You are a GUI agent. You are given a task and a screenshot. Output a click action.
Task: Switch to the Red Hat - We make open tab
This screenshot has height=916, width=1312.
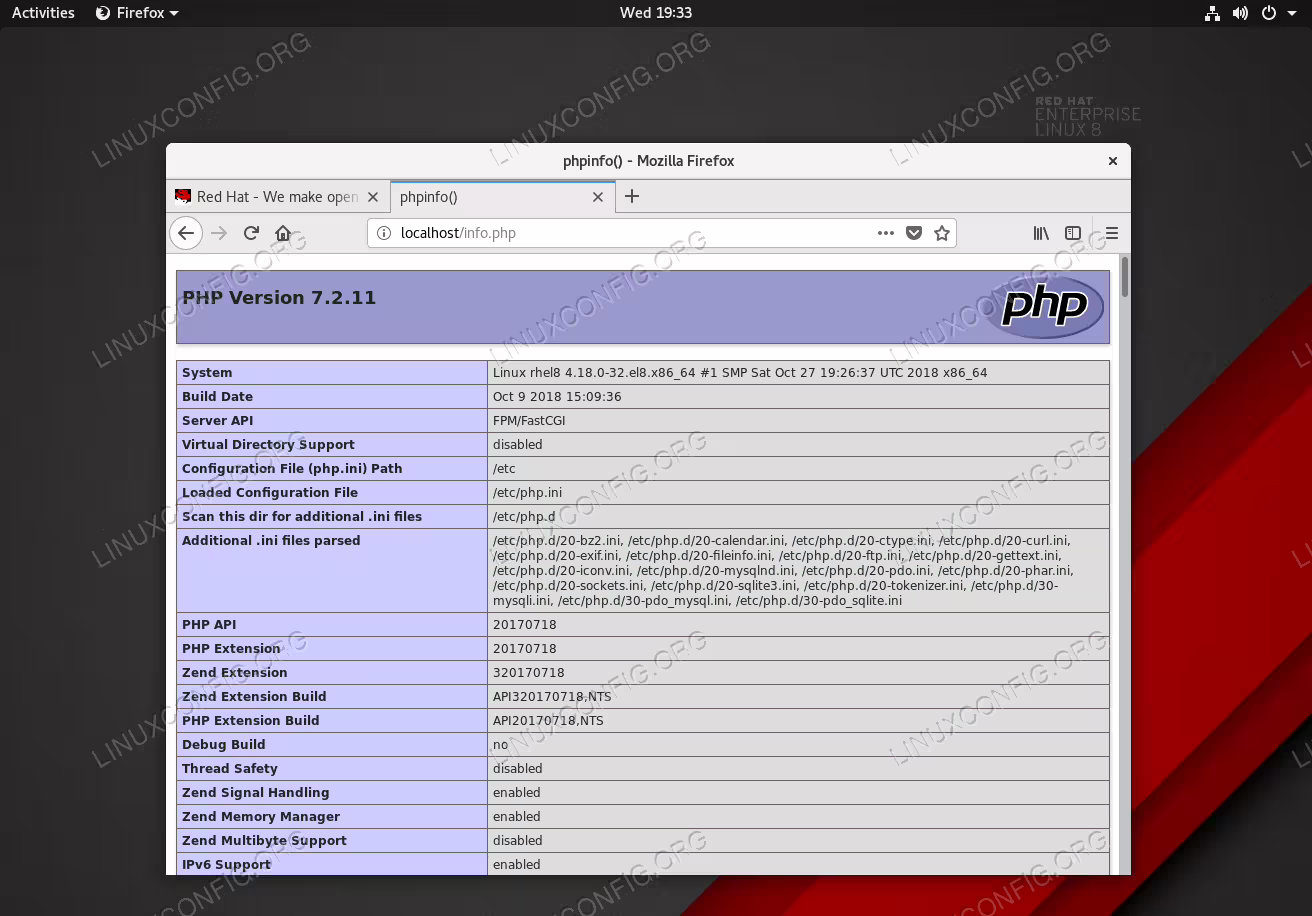click(277, 197)
